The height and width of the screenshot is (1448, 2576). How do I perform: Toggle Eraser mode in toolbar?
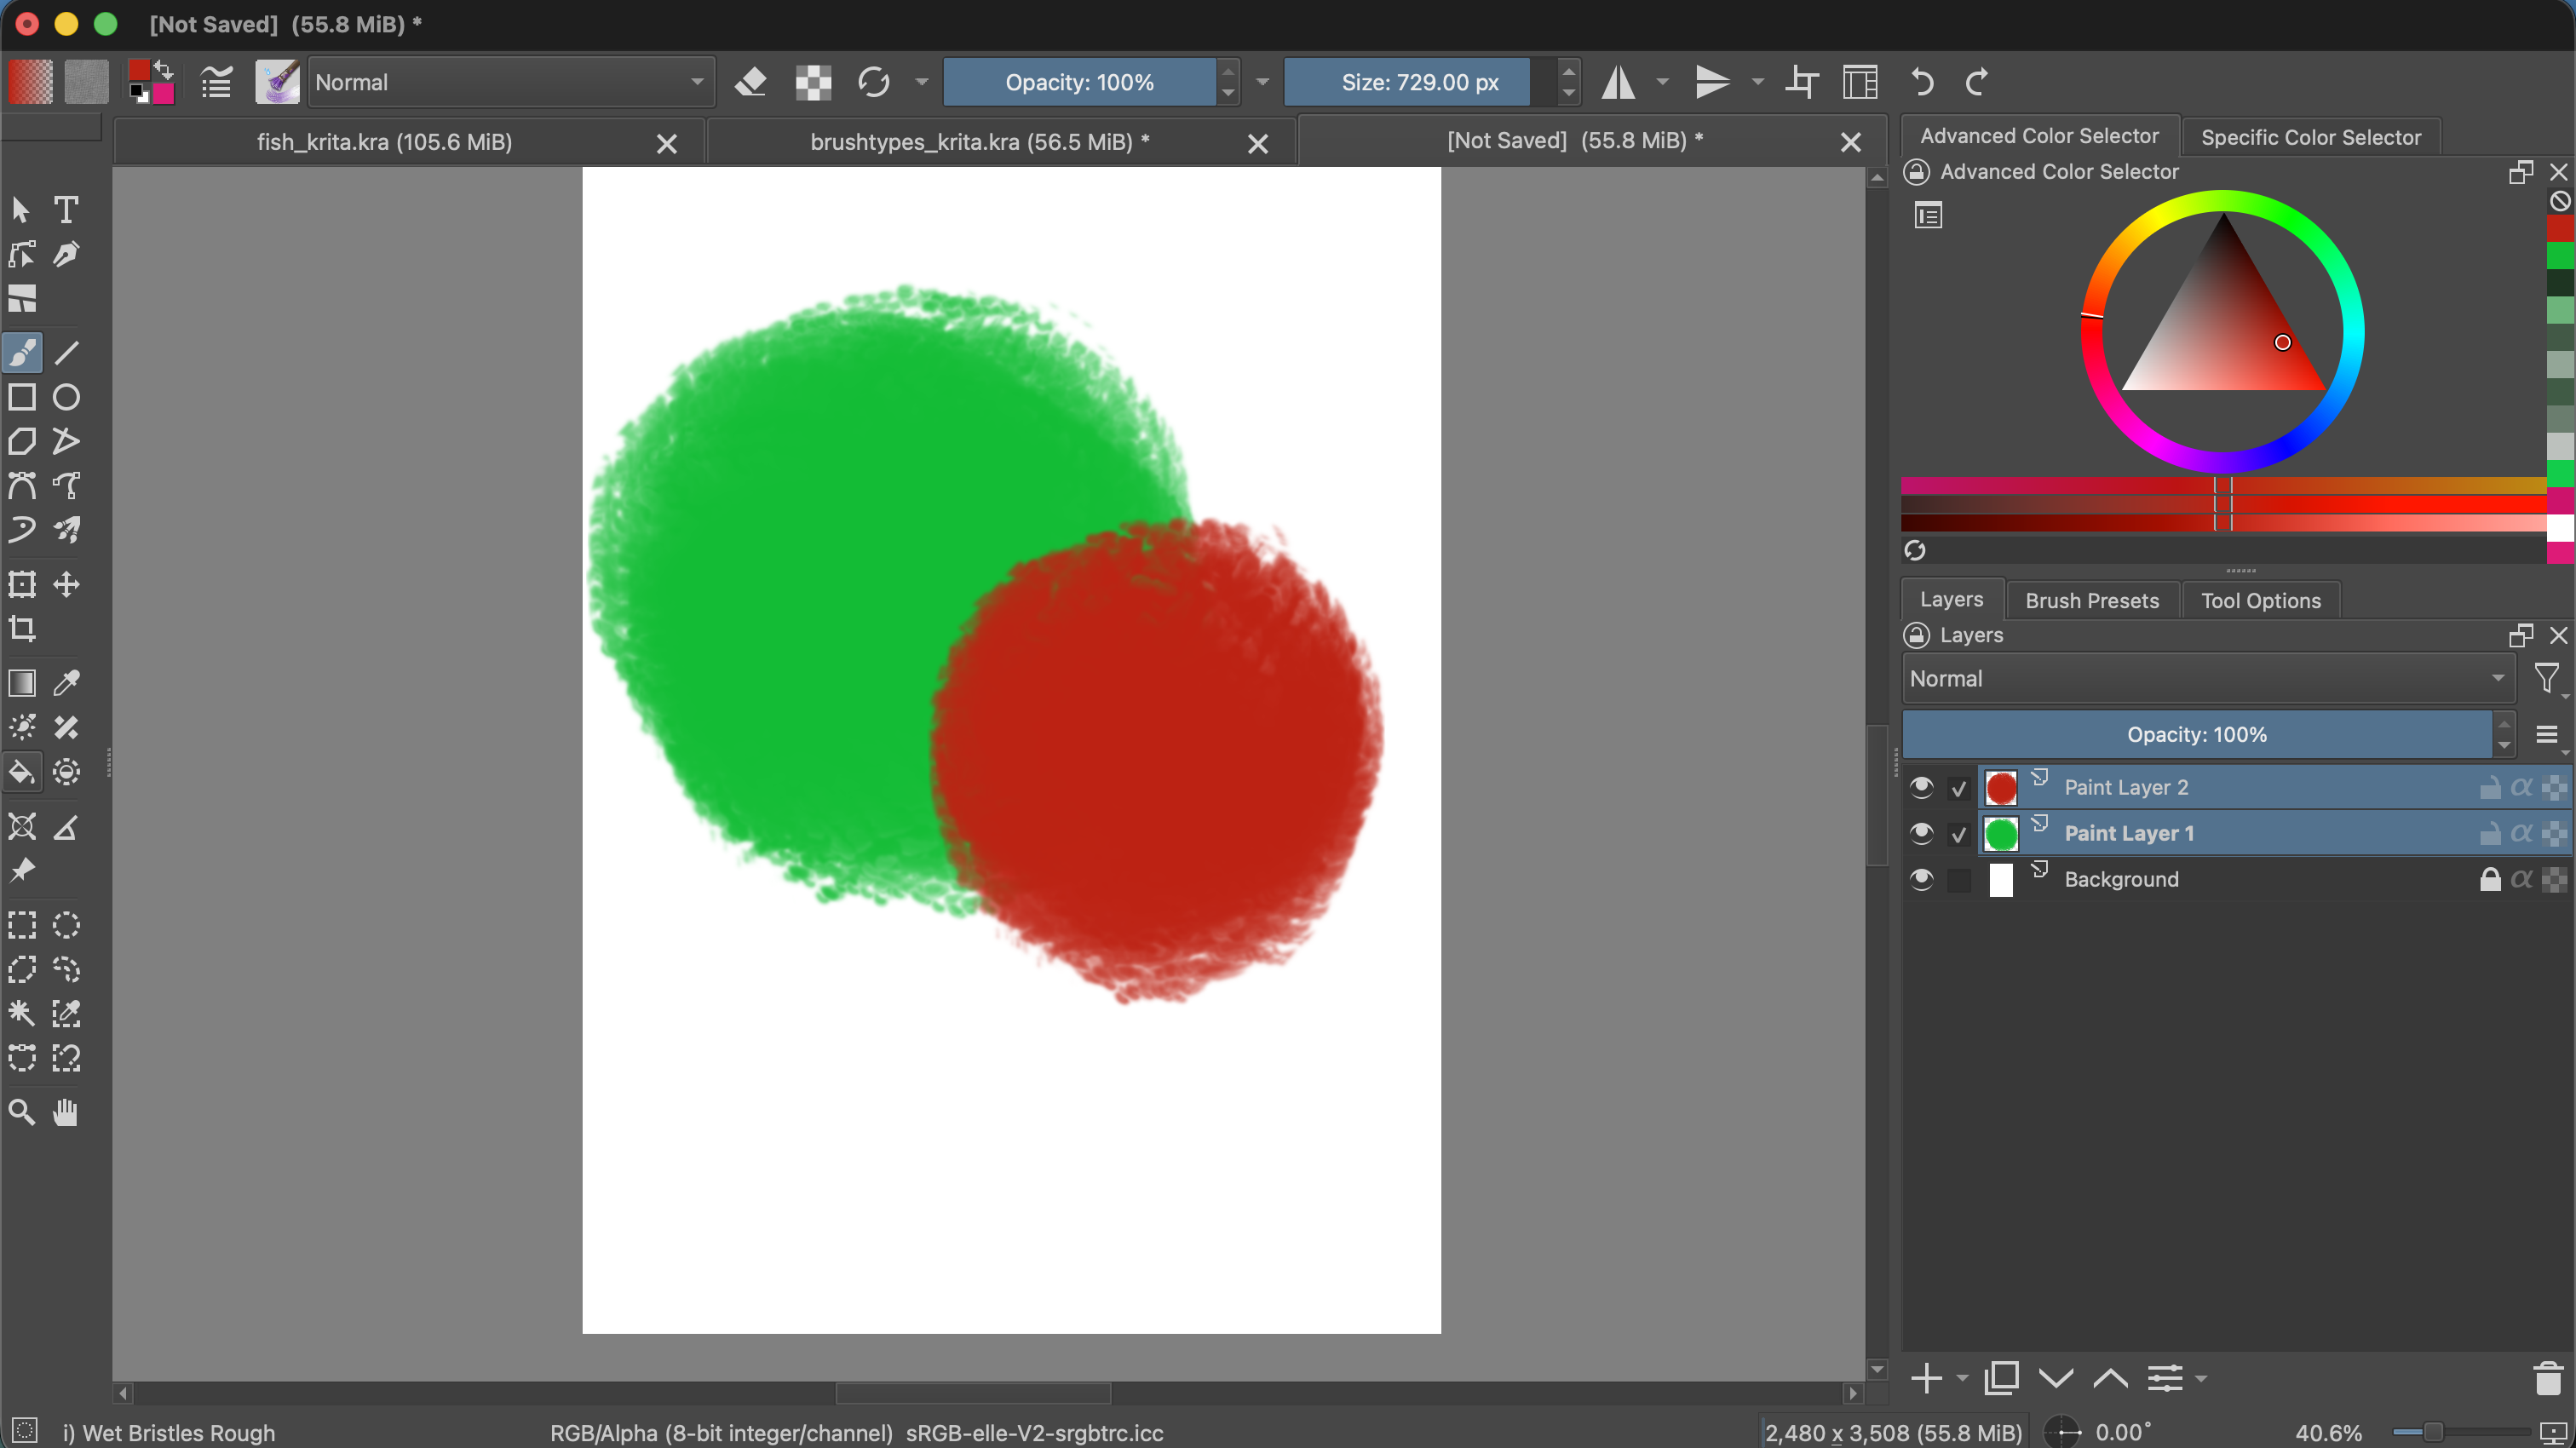pos(751,82)
